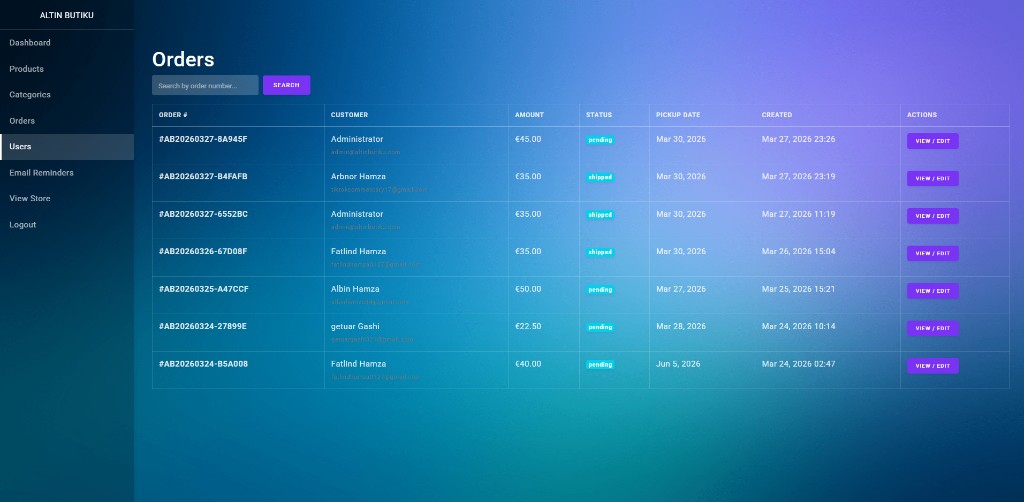Navigate to Email Reminders

tap(41, 173)
